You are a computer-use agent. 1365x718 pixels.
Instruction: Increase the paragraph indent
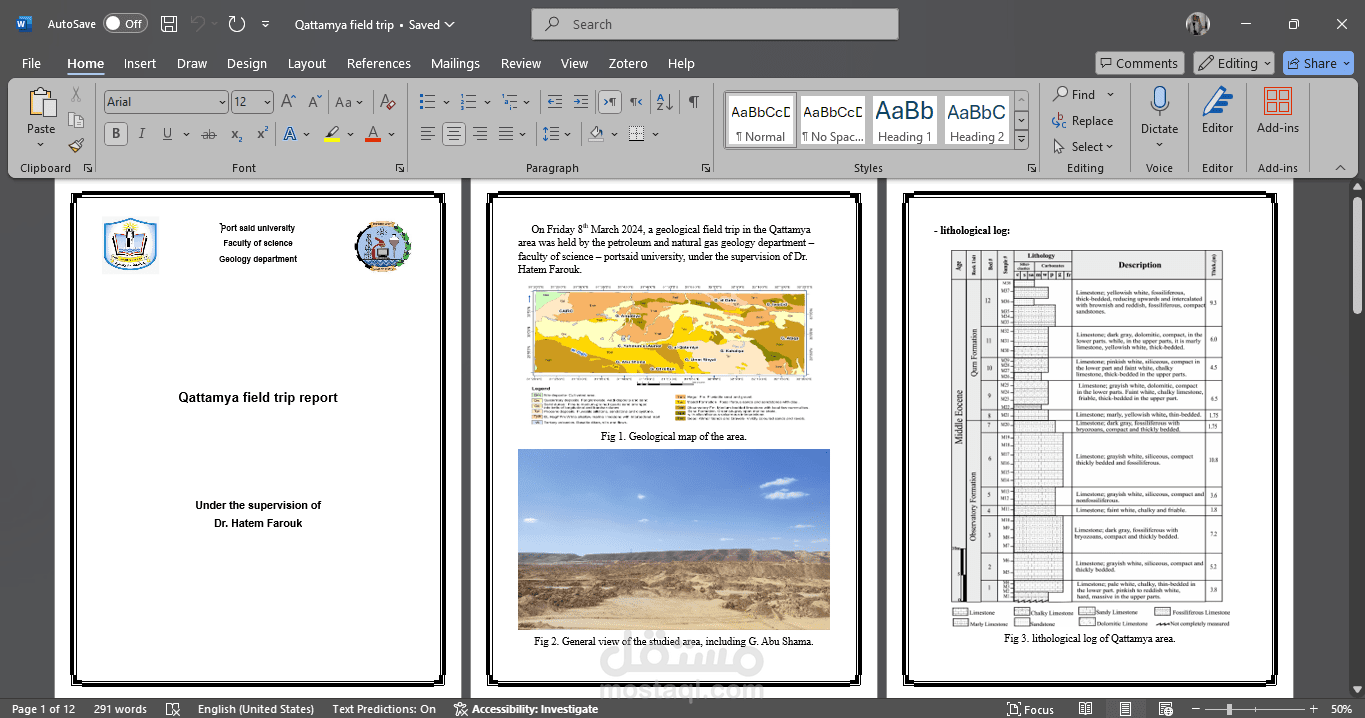tap(581, 102)
